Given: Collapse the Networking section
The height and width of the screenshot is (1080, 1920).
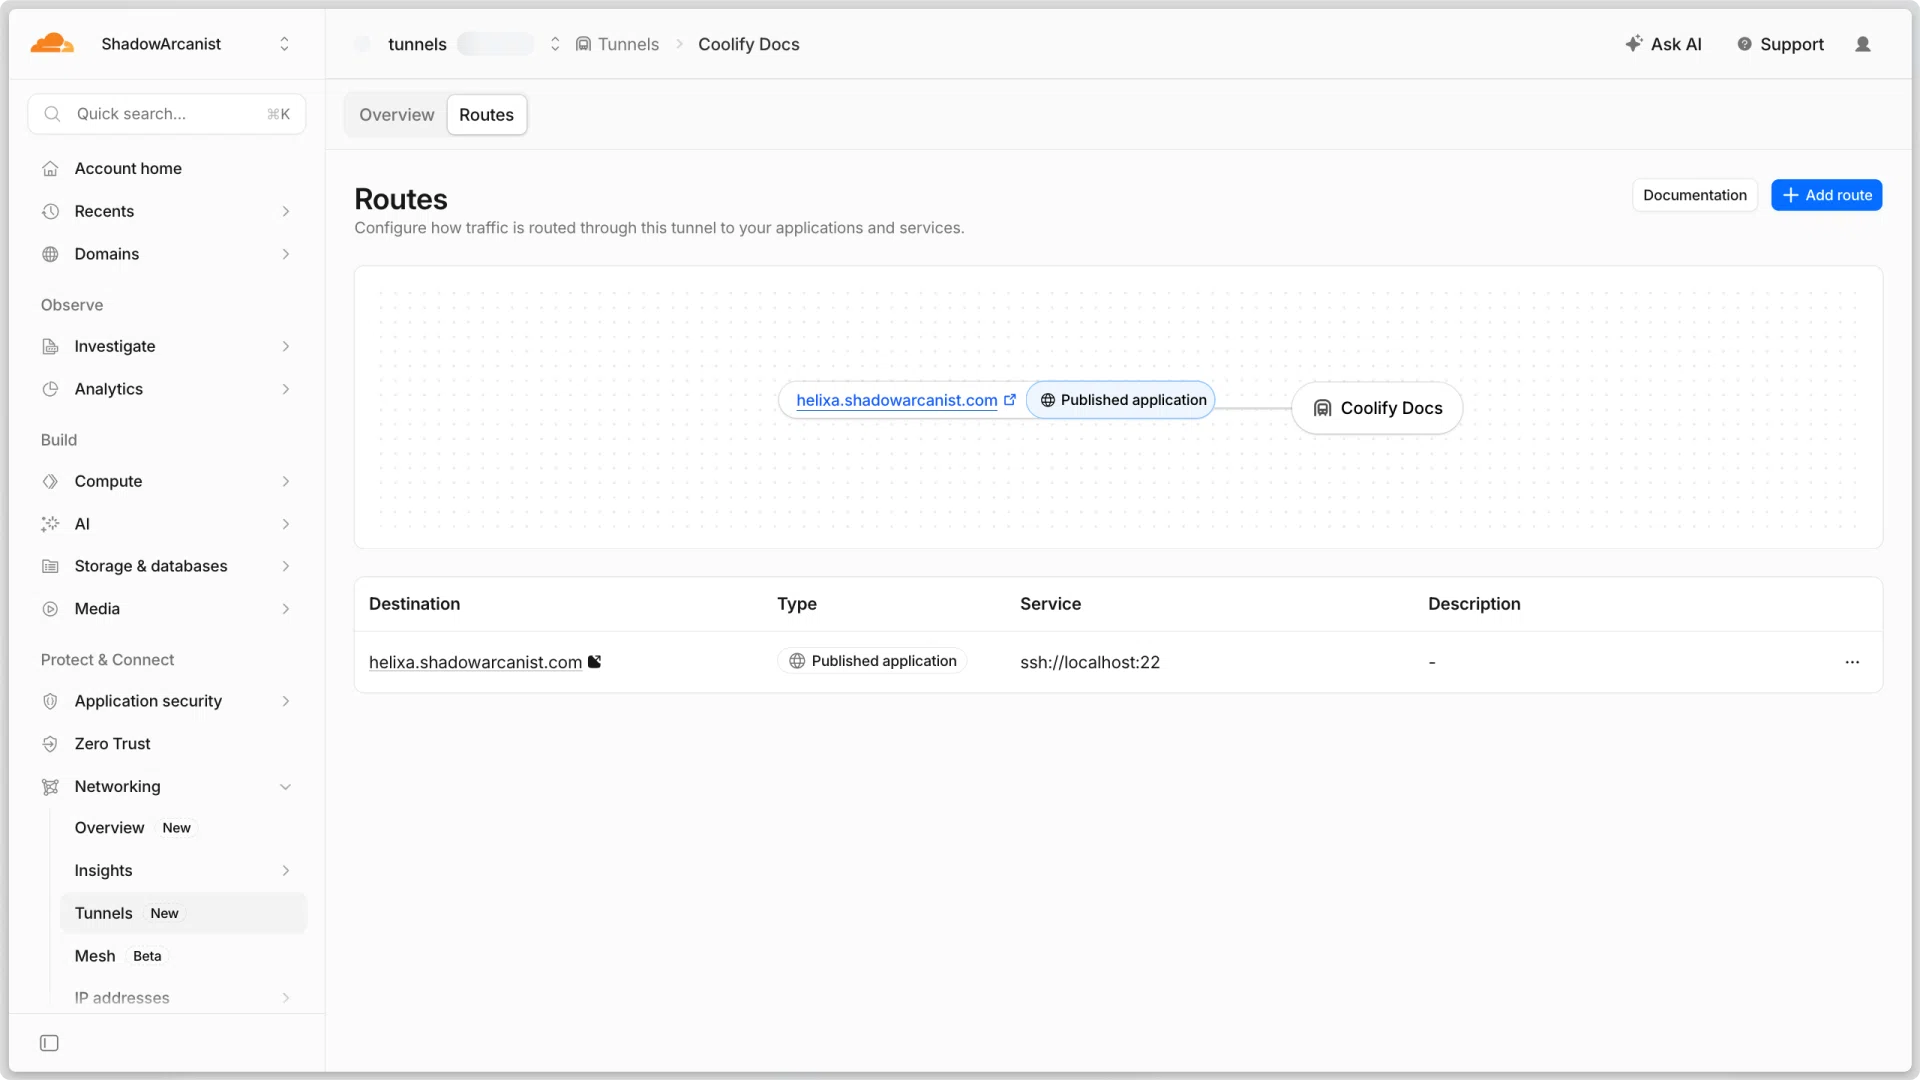Looking at the screenshot, I should click(x=286, y=787).
